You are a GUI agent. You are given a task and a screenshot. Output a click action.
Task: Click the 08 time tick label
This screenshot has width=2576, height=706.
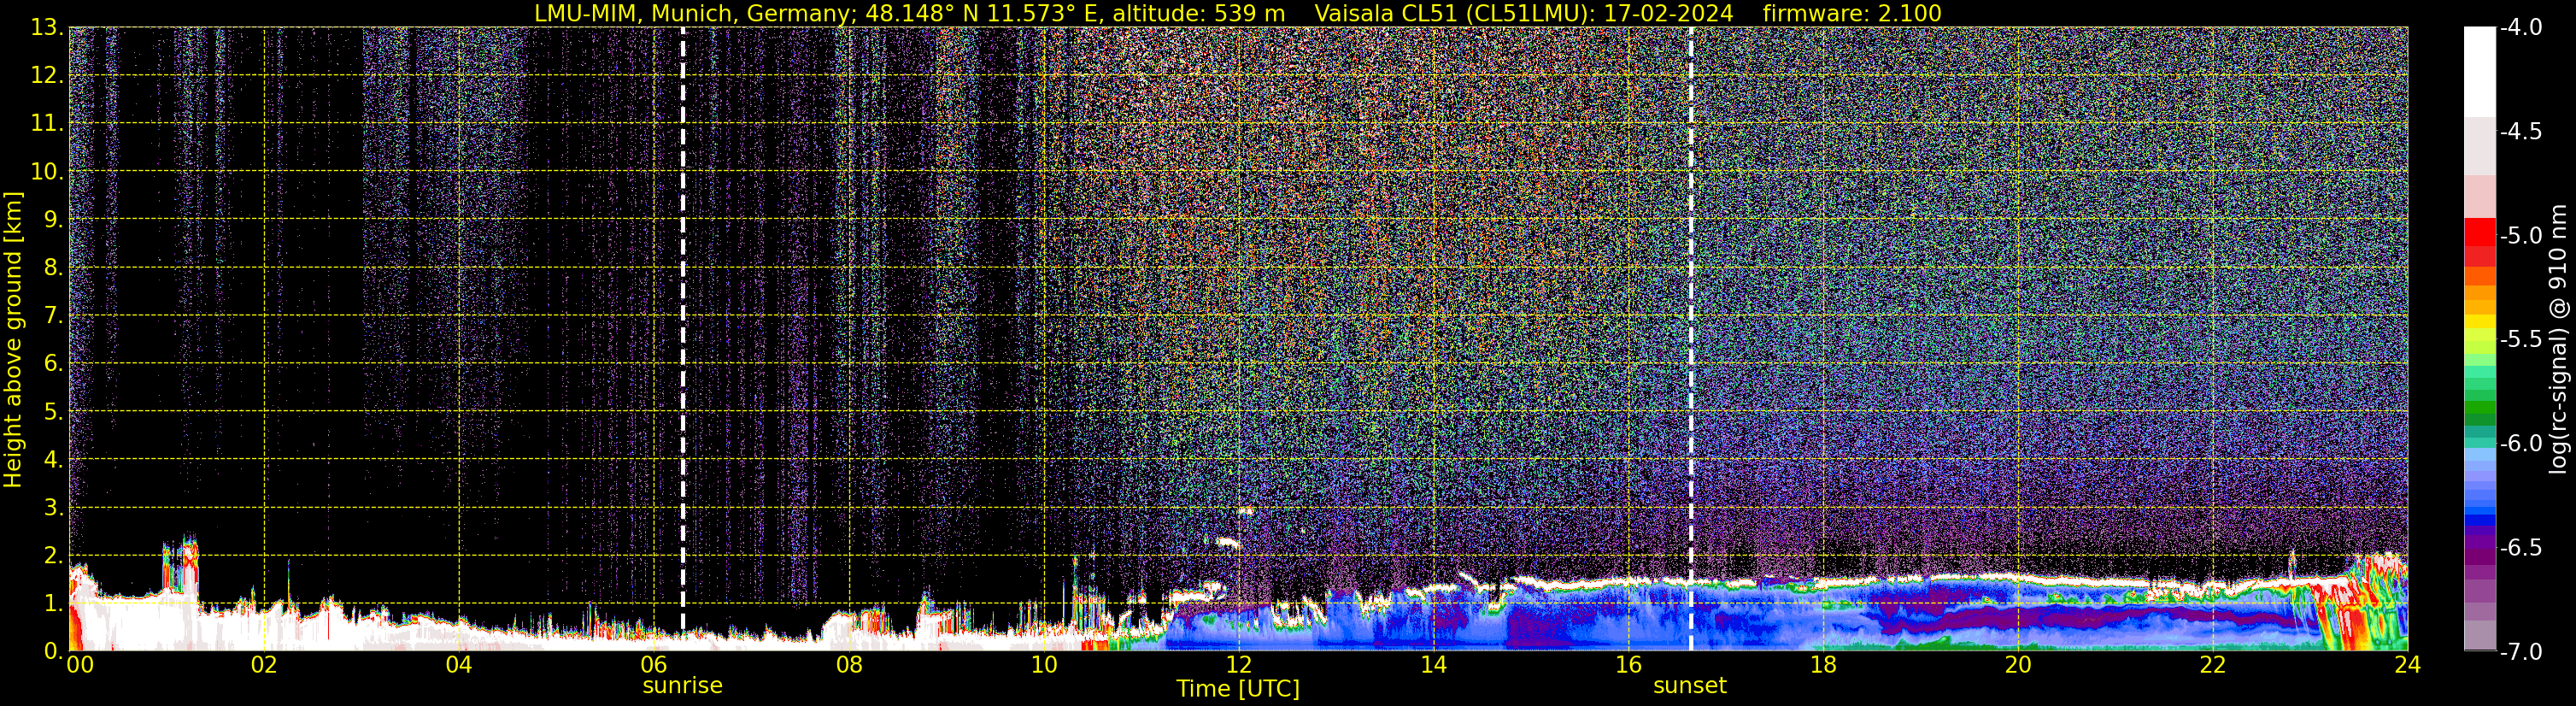pyautogui.click(x=849, y=664)
